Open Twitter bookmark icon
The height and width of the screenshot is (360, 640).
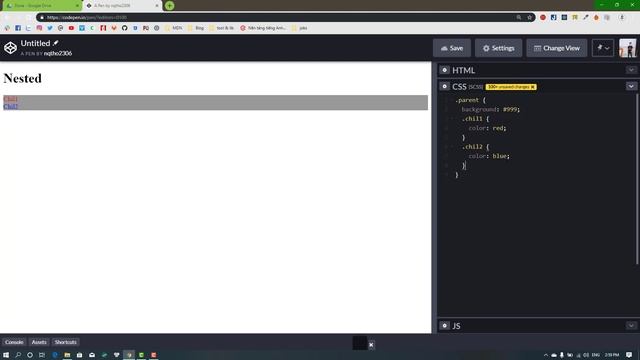click(x=50, y=28)
